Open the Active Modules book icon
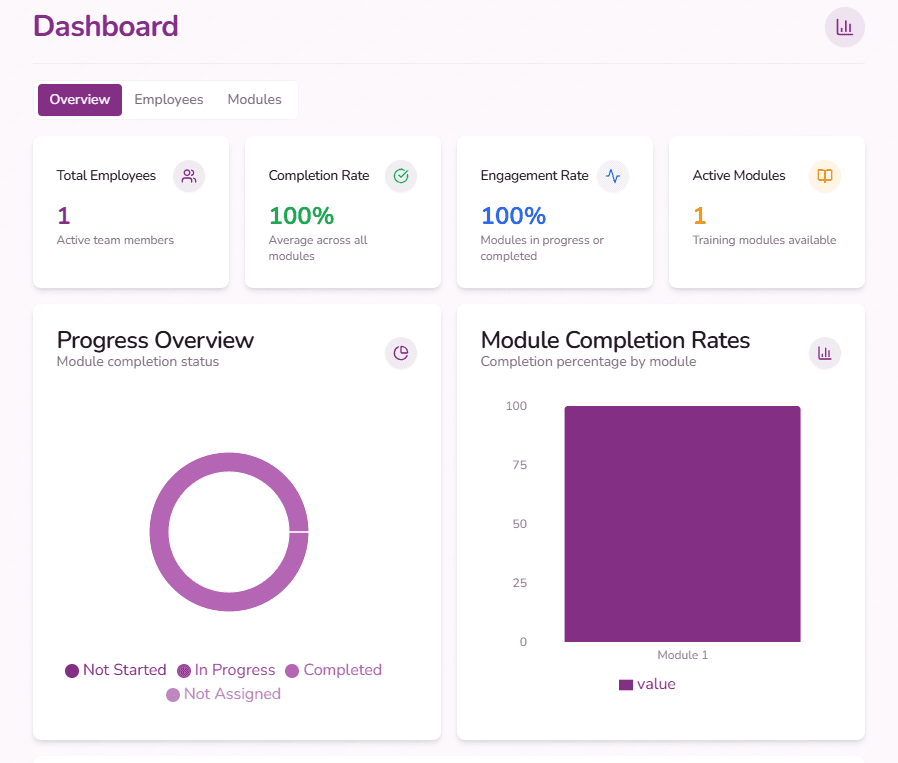The width and height of the screenshot is (898, 763). coord(824,176)
